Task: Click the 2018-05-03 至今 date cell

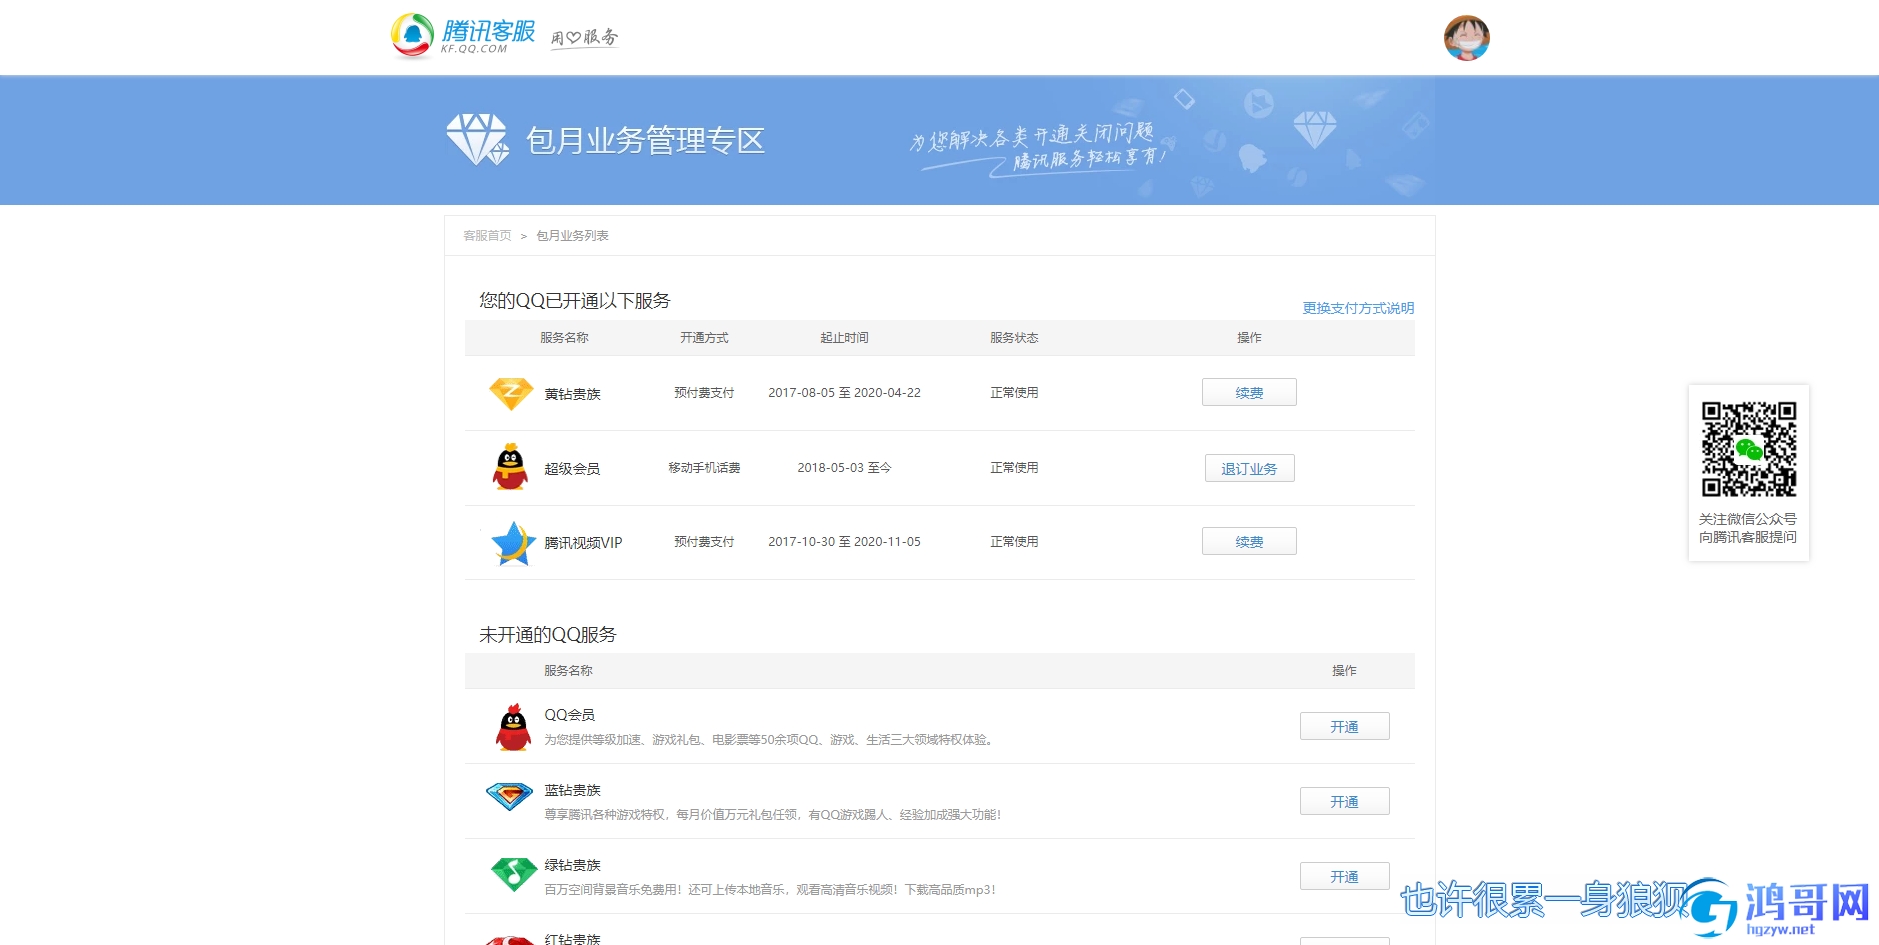Action: pyautogui.click(x=844, y=468)
